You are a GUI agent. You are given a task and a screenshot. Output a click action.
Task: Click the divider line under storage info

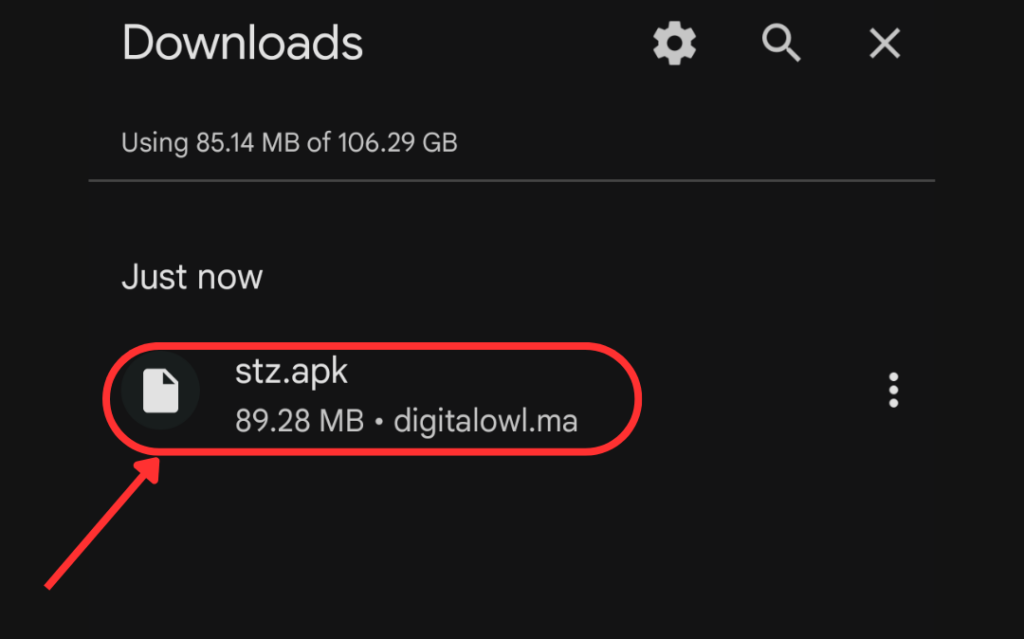pyautogui.click(x=511, y=180)
